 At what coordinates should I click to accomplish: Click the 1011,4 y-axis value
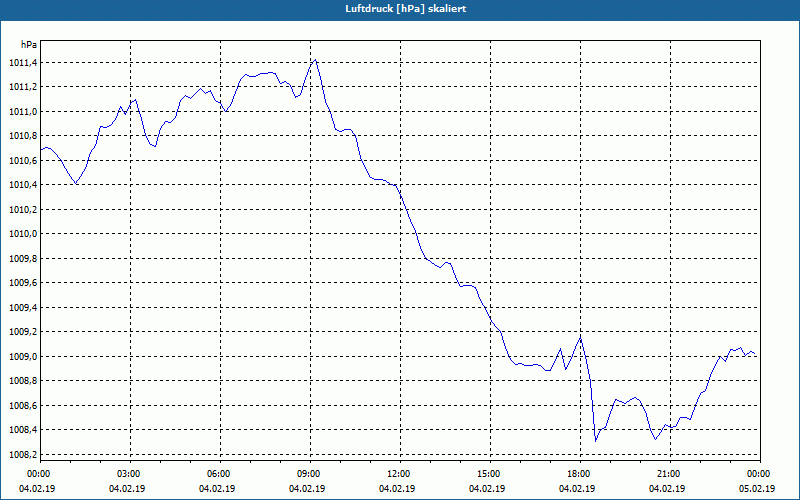23,63
